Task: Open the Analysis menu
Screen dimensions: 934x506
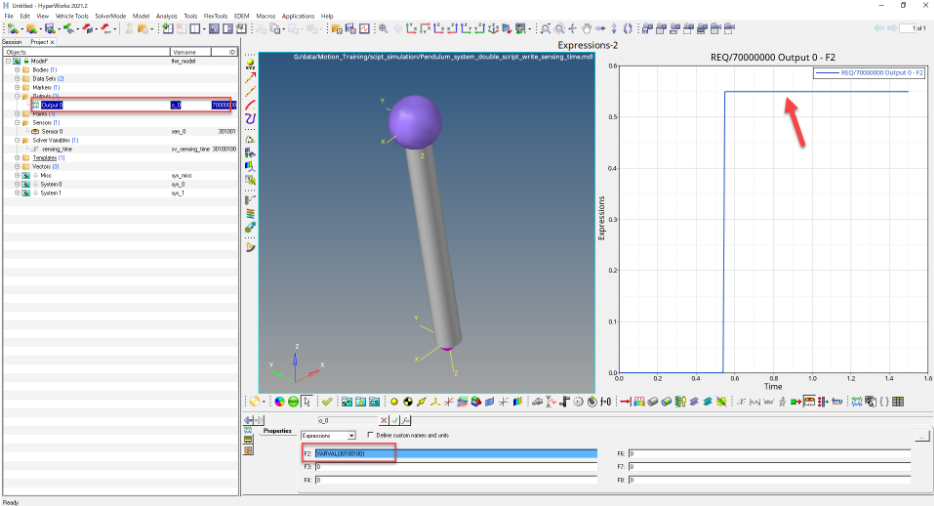Action: click(166, 16)
